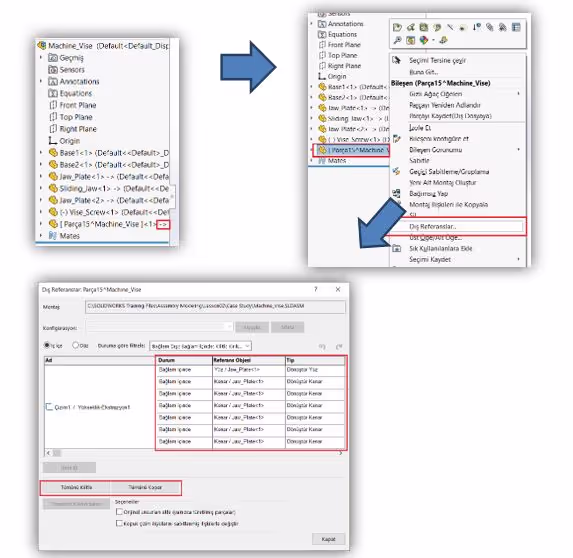This screenshot has width=573, height=558.
Task: Click the Zoom to Selection magnifier icon
Action: tap(397, 40)
